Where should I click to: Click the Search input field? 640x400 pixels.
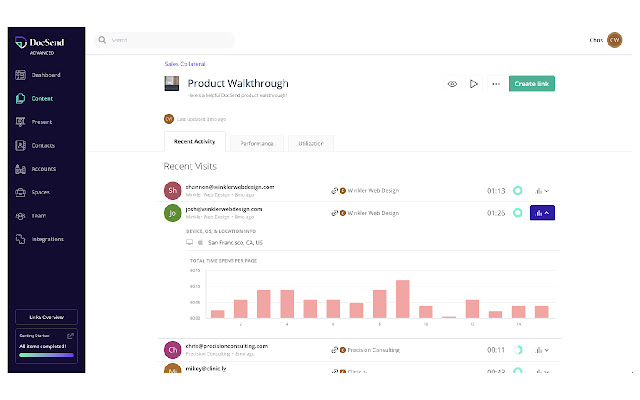click(165, 40)
